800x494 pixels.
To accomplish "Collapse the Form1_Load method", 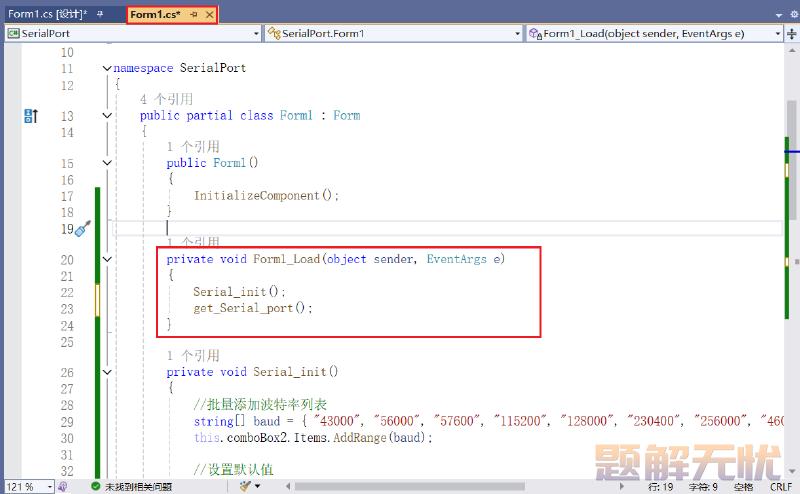I will [107, 259].
